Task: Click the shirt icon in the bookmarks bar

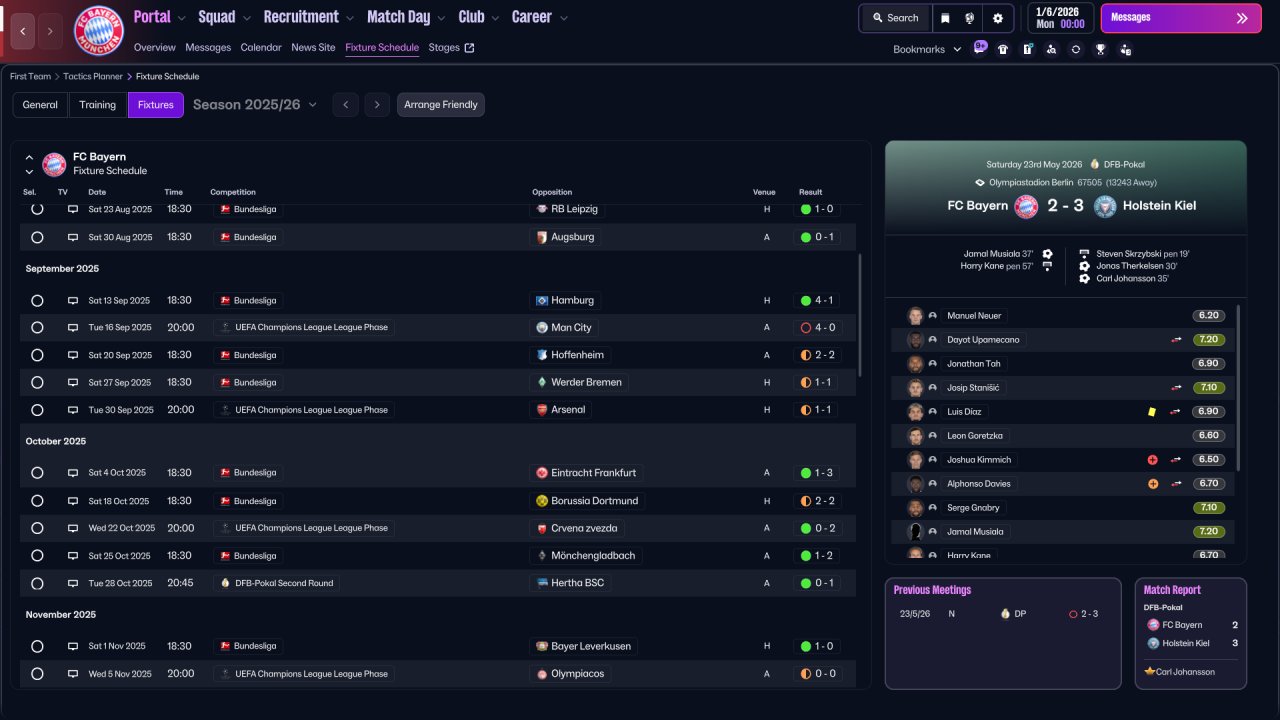Action: pyautogui.click(x=1003, y=49)
